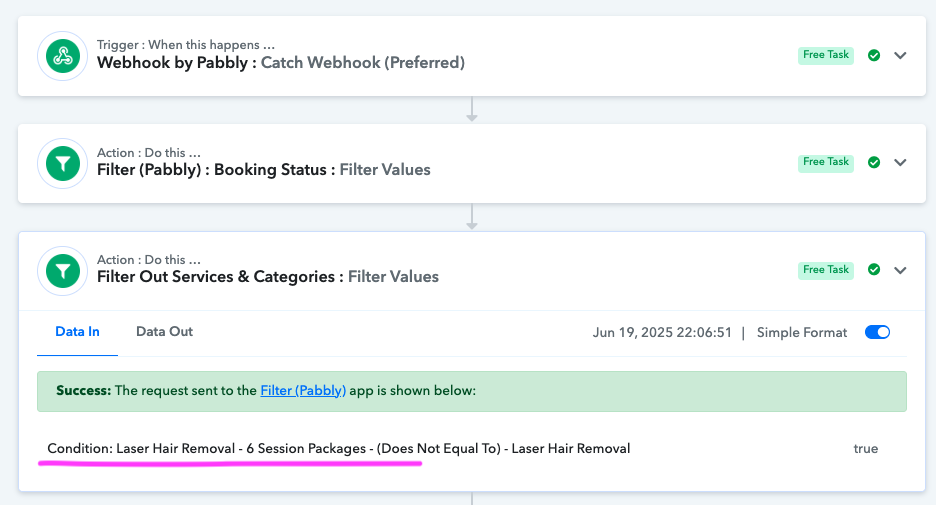The image size is (936, 505).
Task: Switch to the Data In tab
Action: 77,332
